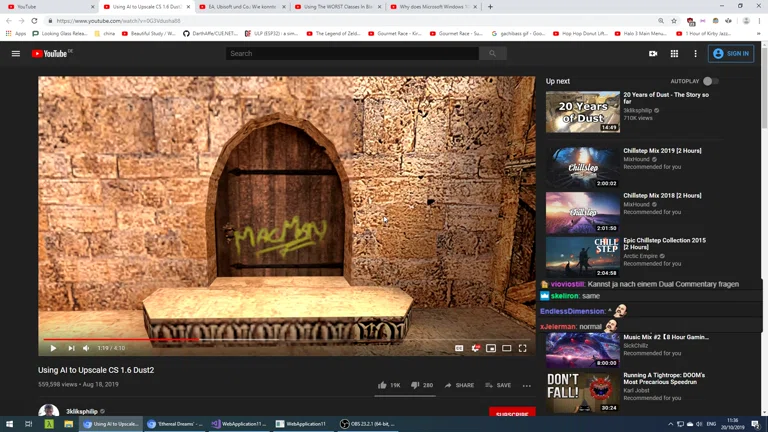The image size is (768, 432).
Task: Close the Using AI to Upscale tab
Action: coord(188,7)
